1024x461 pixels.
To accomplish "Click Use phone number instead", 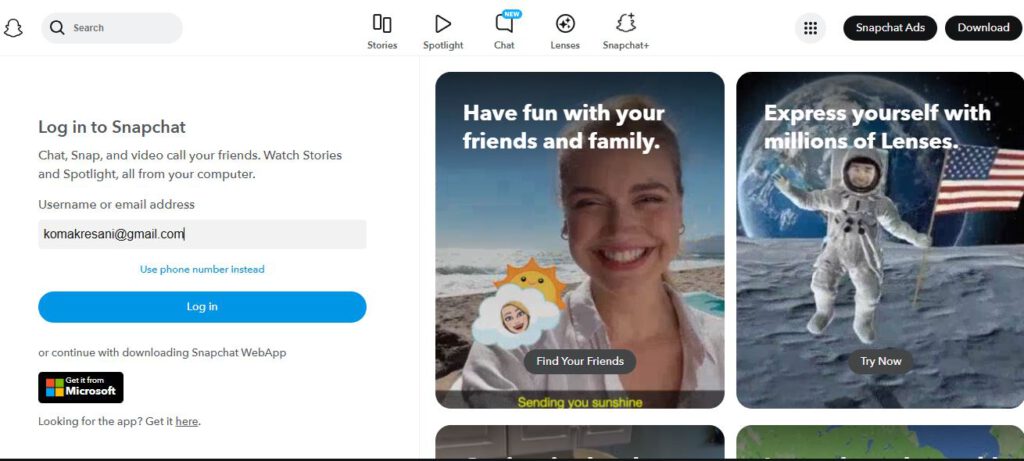I will click(x=202, y=269).
